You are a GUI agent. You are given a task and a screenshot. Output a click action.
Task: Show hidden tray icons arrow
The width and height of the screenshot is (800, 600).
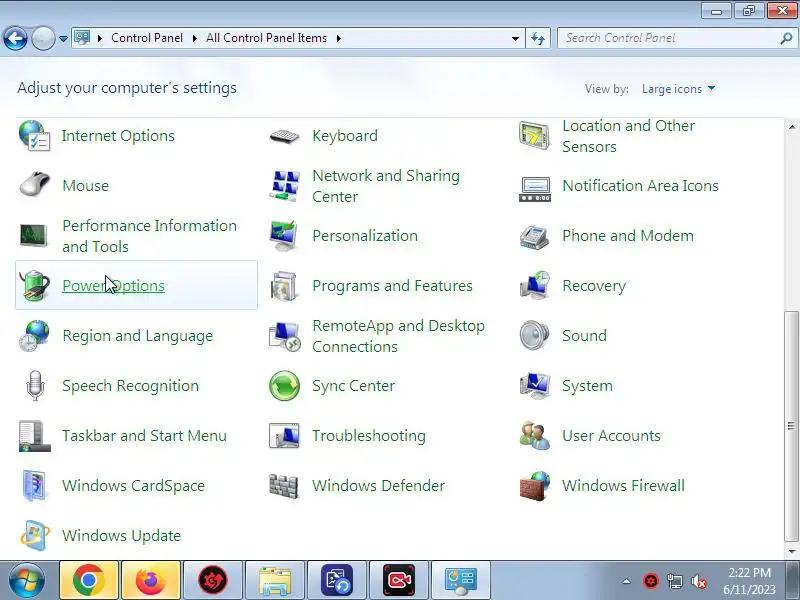[x=626, y=581]
